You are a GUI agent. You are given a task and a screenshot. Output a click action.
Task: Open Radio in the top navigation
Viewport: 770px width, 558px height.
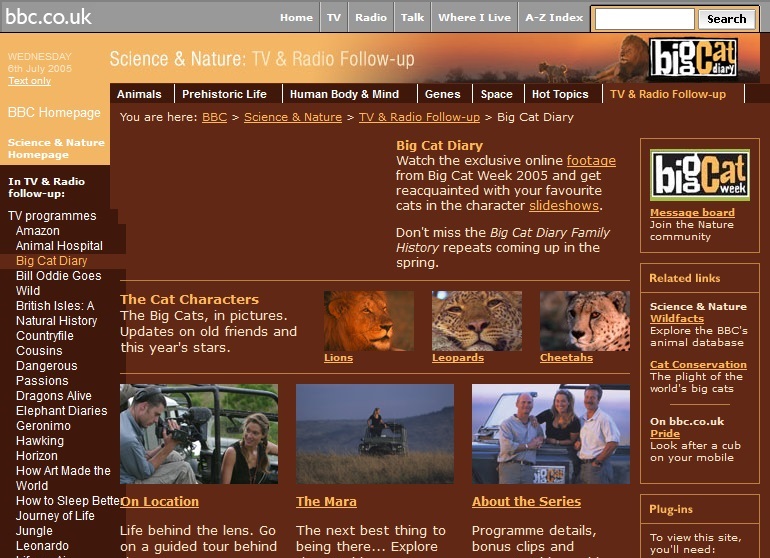coord(371,17)
